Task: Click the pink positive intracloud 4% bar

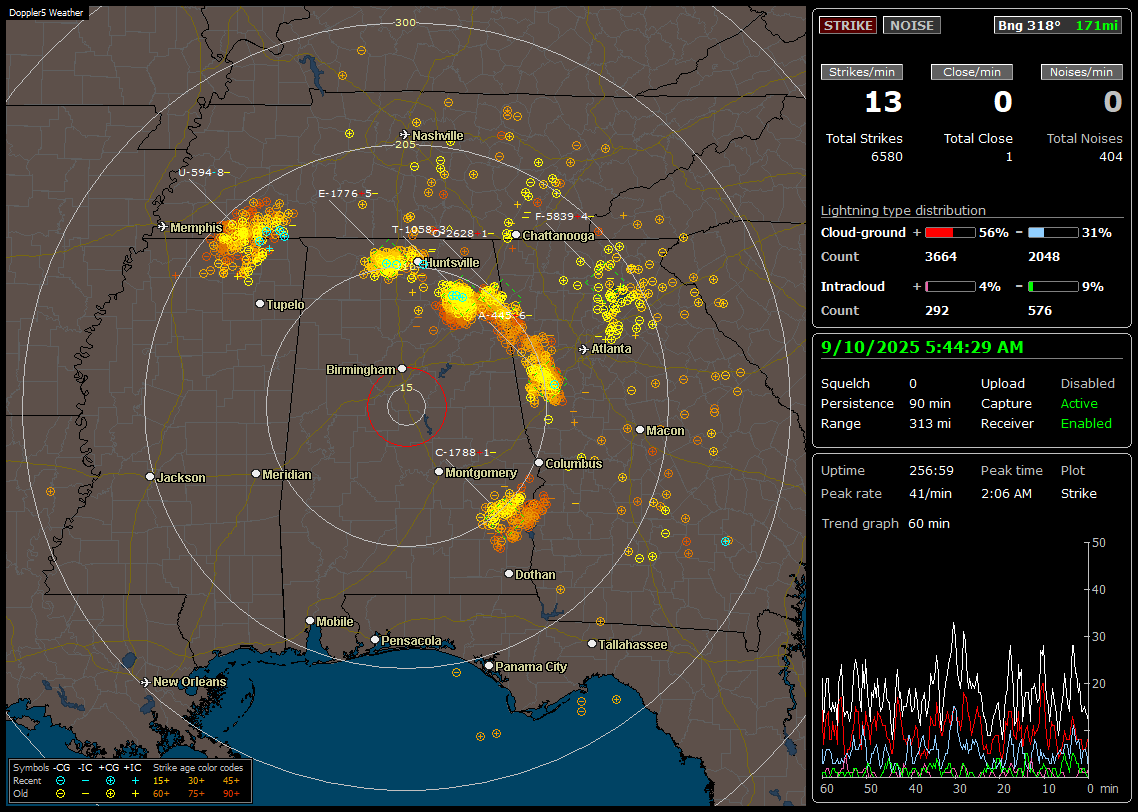Action: click(x=950, y=287)
